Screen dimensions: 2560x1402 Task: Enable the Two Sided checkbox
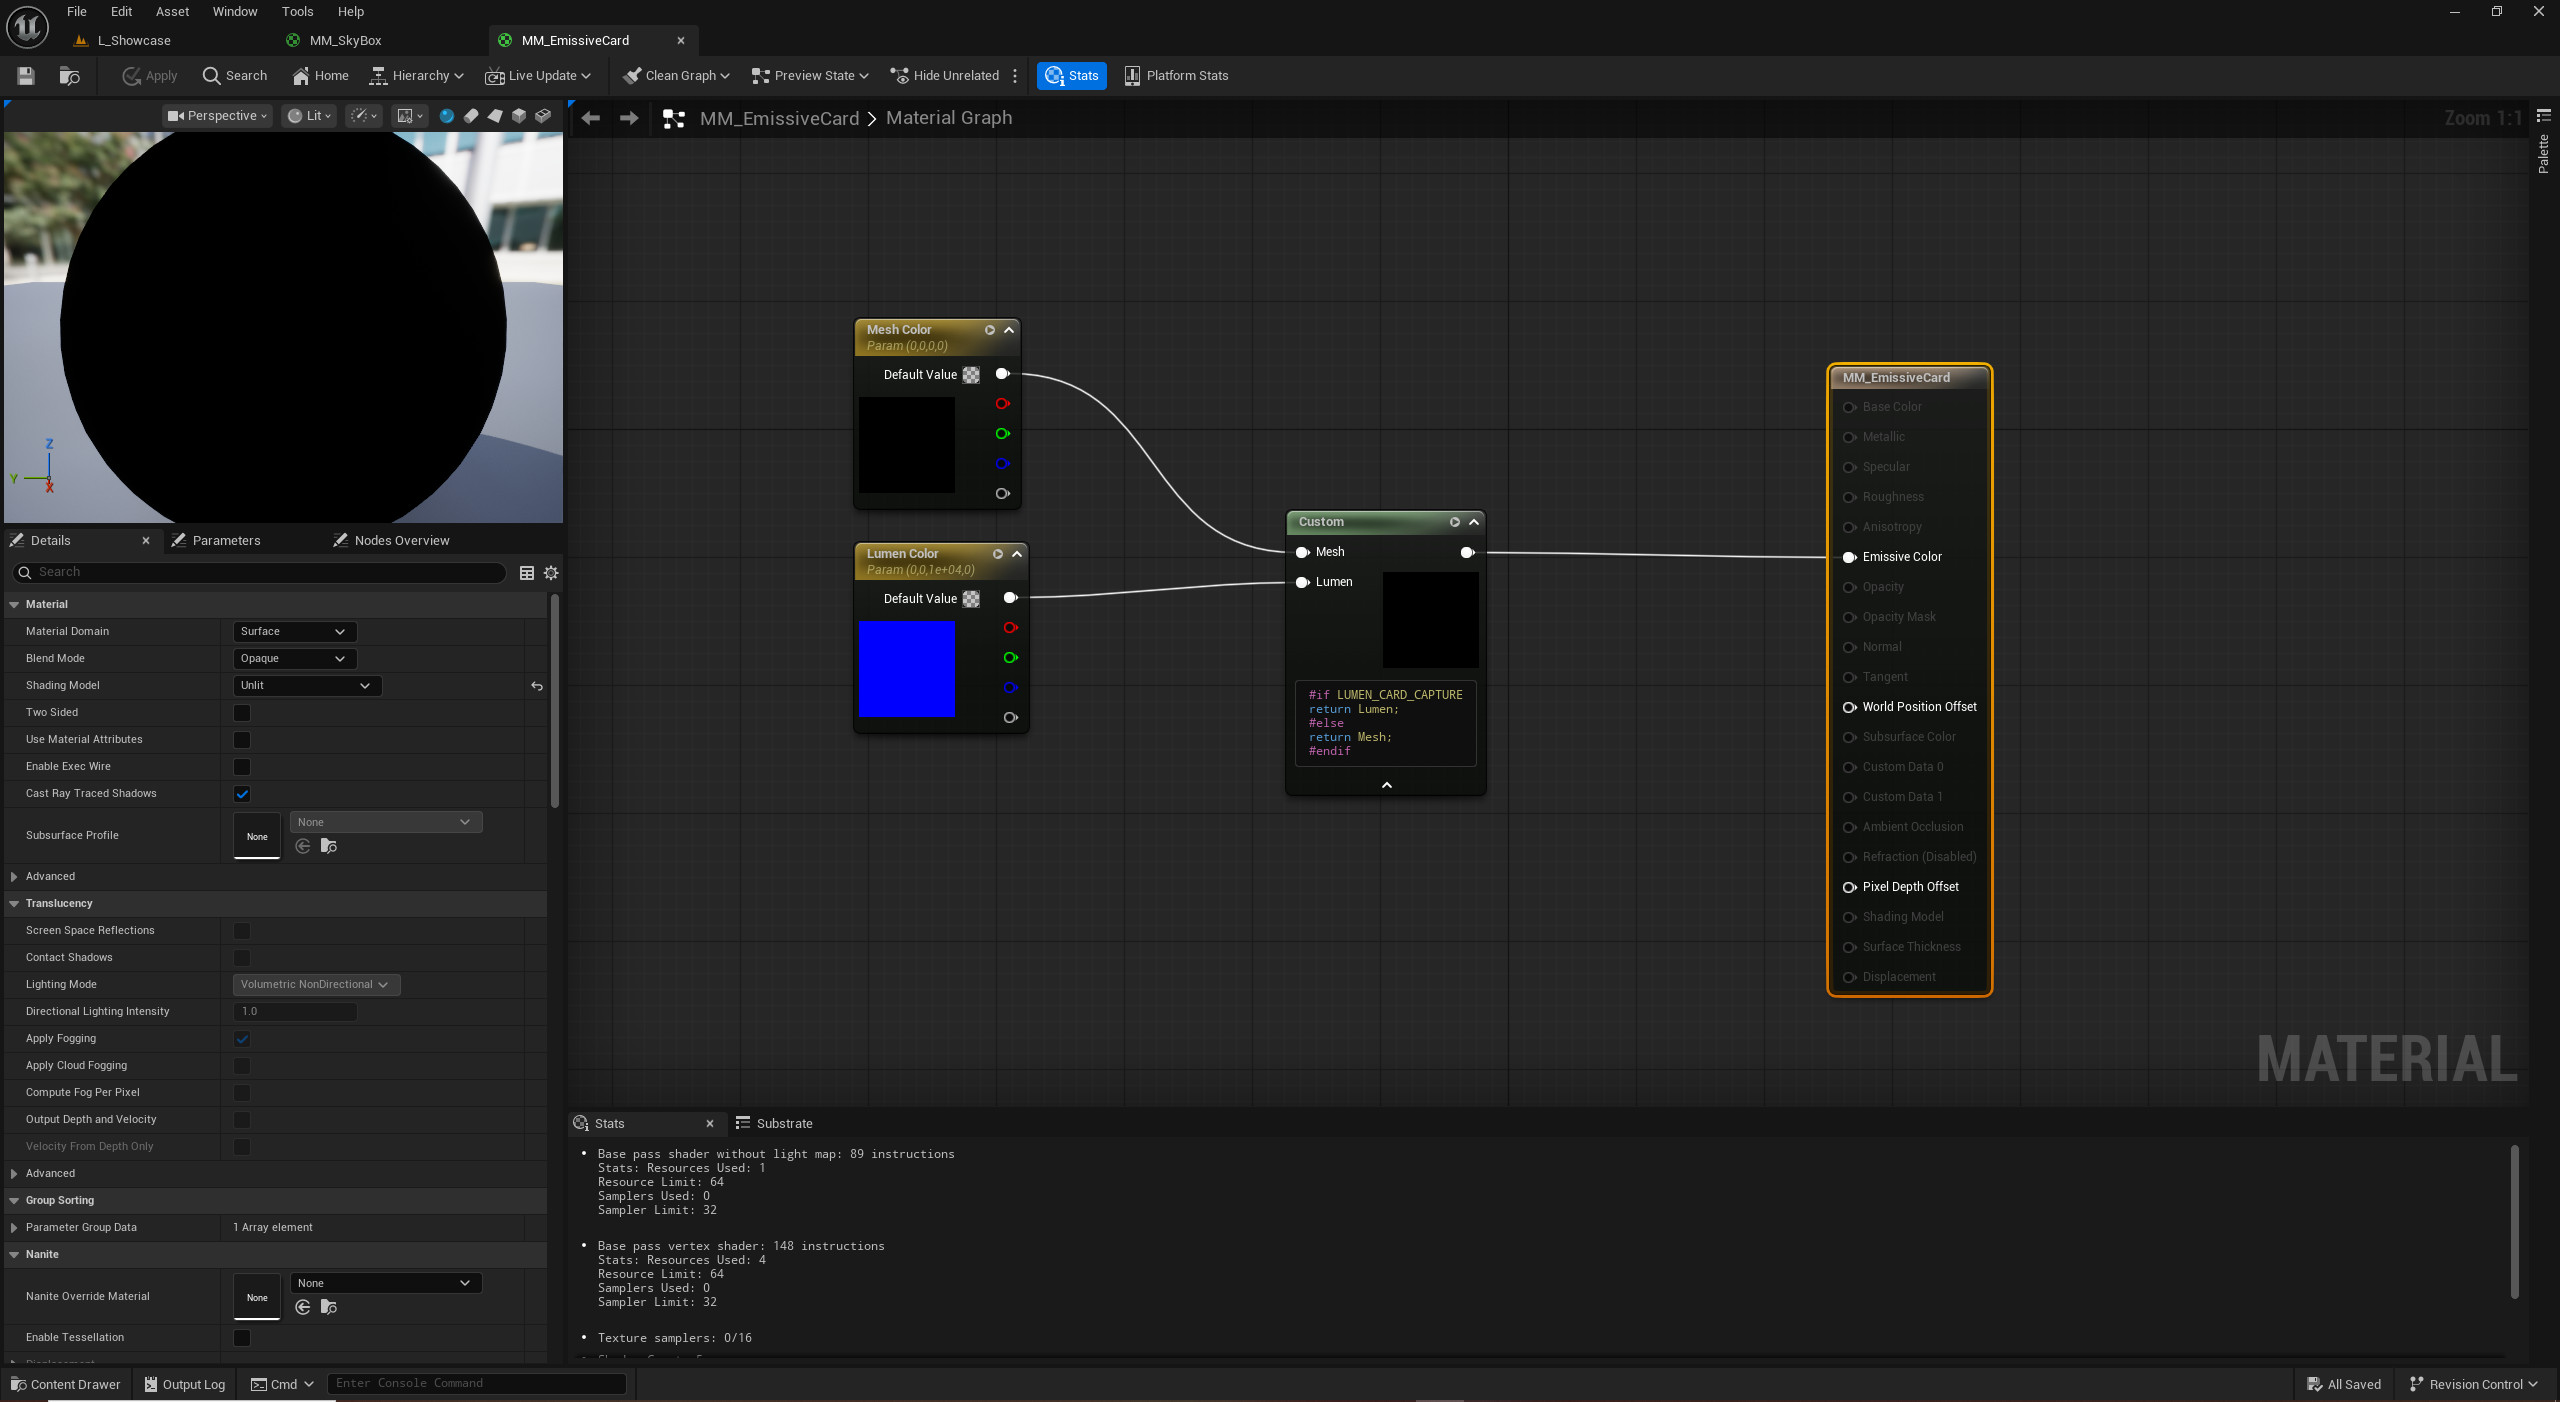(x=241, y=712)
